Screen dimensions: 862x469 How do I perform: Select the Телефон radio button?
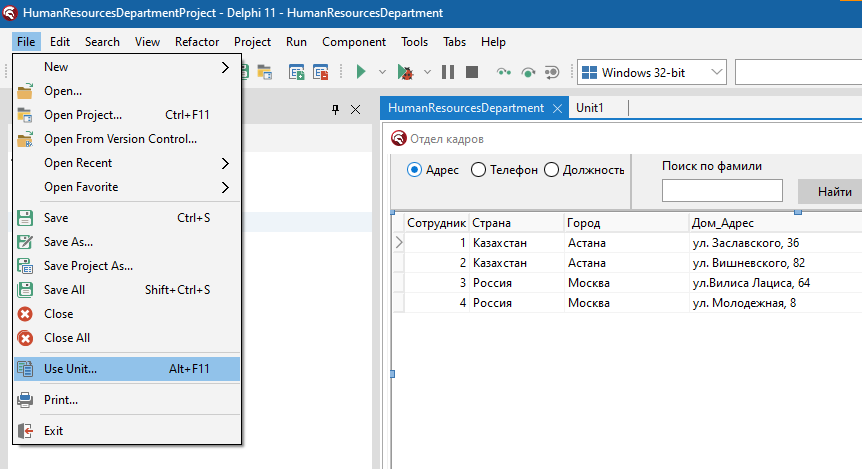pos(478,170)
